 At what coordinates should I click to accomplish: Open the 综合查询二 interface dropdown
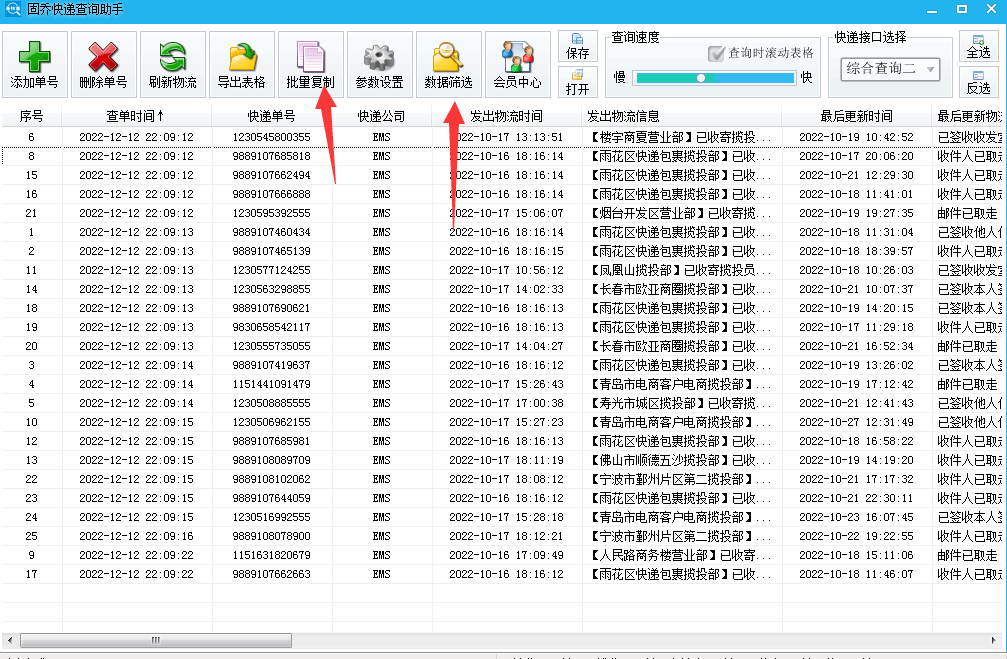(x=890, y=69)
